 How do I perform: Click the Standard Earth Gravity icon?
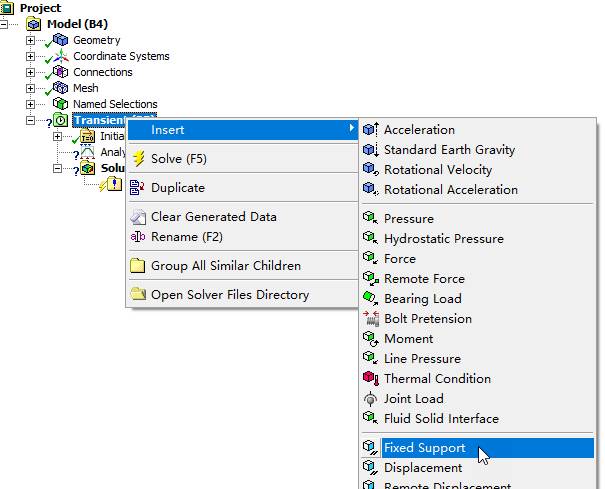pyautogui.click(x=371, y=150)
